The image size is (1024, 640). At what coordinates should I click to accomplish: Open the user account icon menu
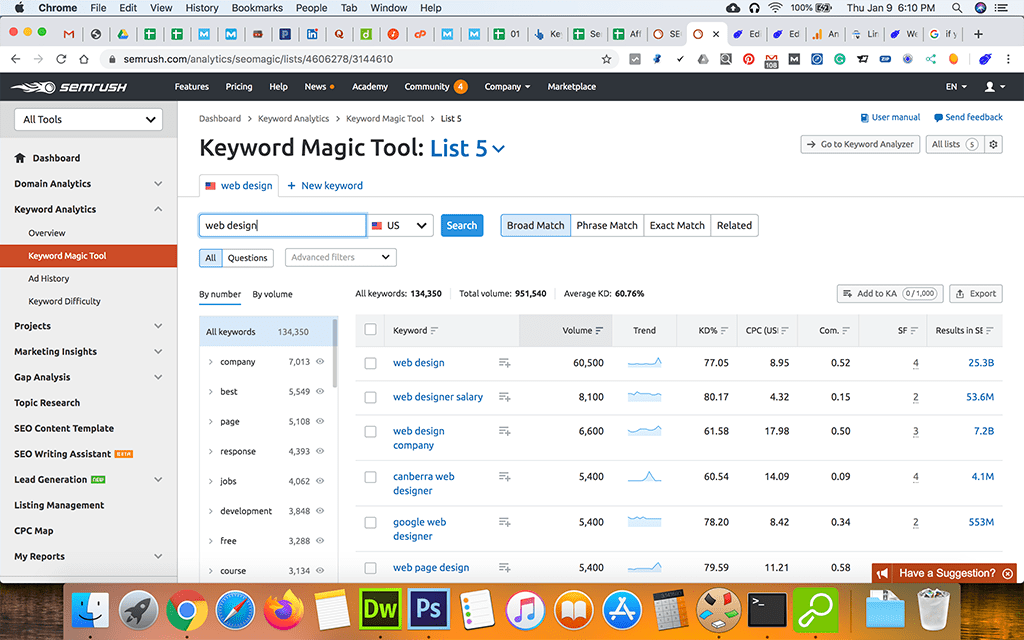(x=995, y=87)
